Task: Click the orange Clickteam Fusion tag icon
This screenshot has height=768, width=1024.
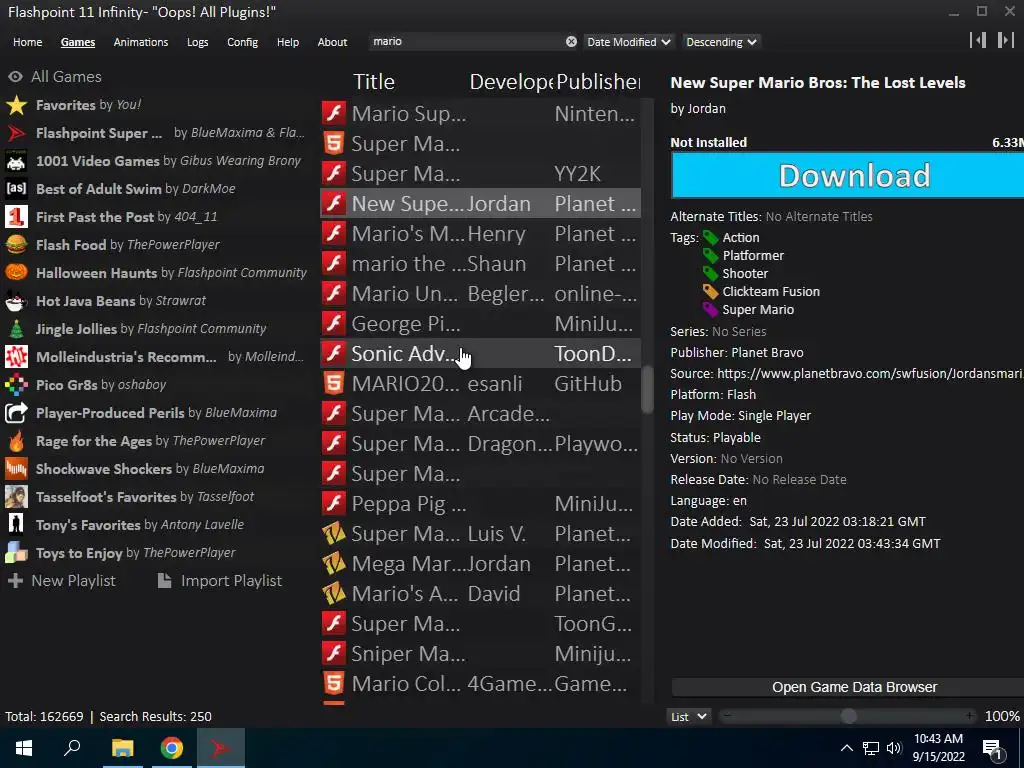Action: click(x=710, y=292)
